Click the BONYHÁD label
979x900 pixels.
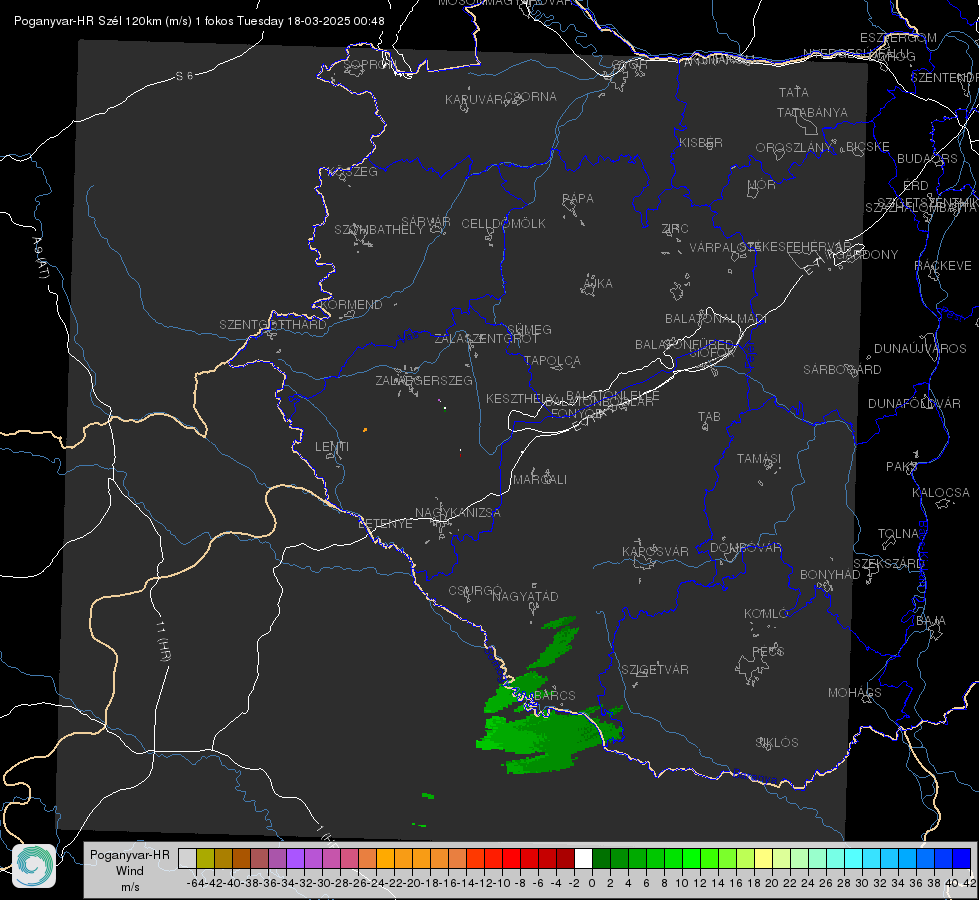pos(830,575)
